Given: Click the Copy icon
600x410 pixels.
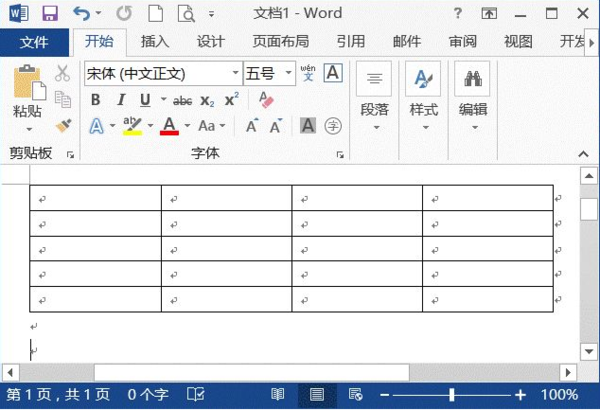Looking at the screenshot, I should [x=63, y=99].
